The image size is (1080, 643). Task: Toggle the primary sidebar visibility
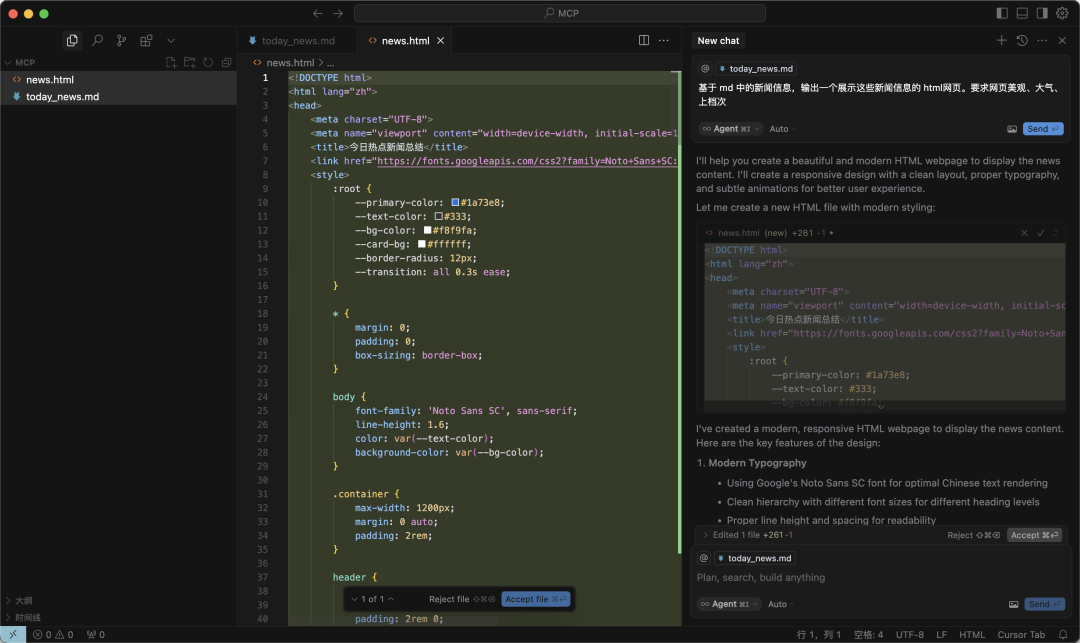click(x=1002, y=13)
